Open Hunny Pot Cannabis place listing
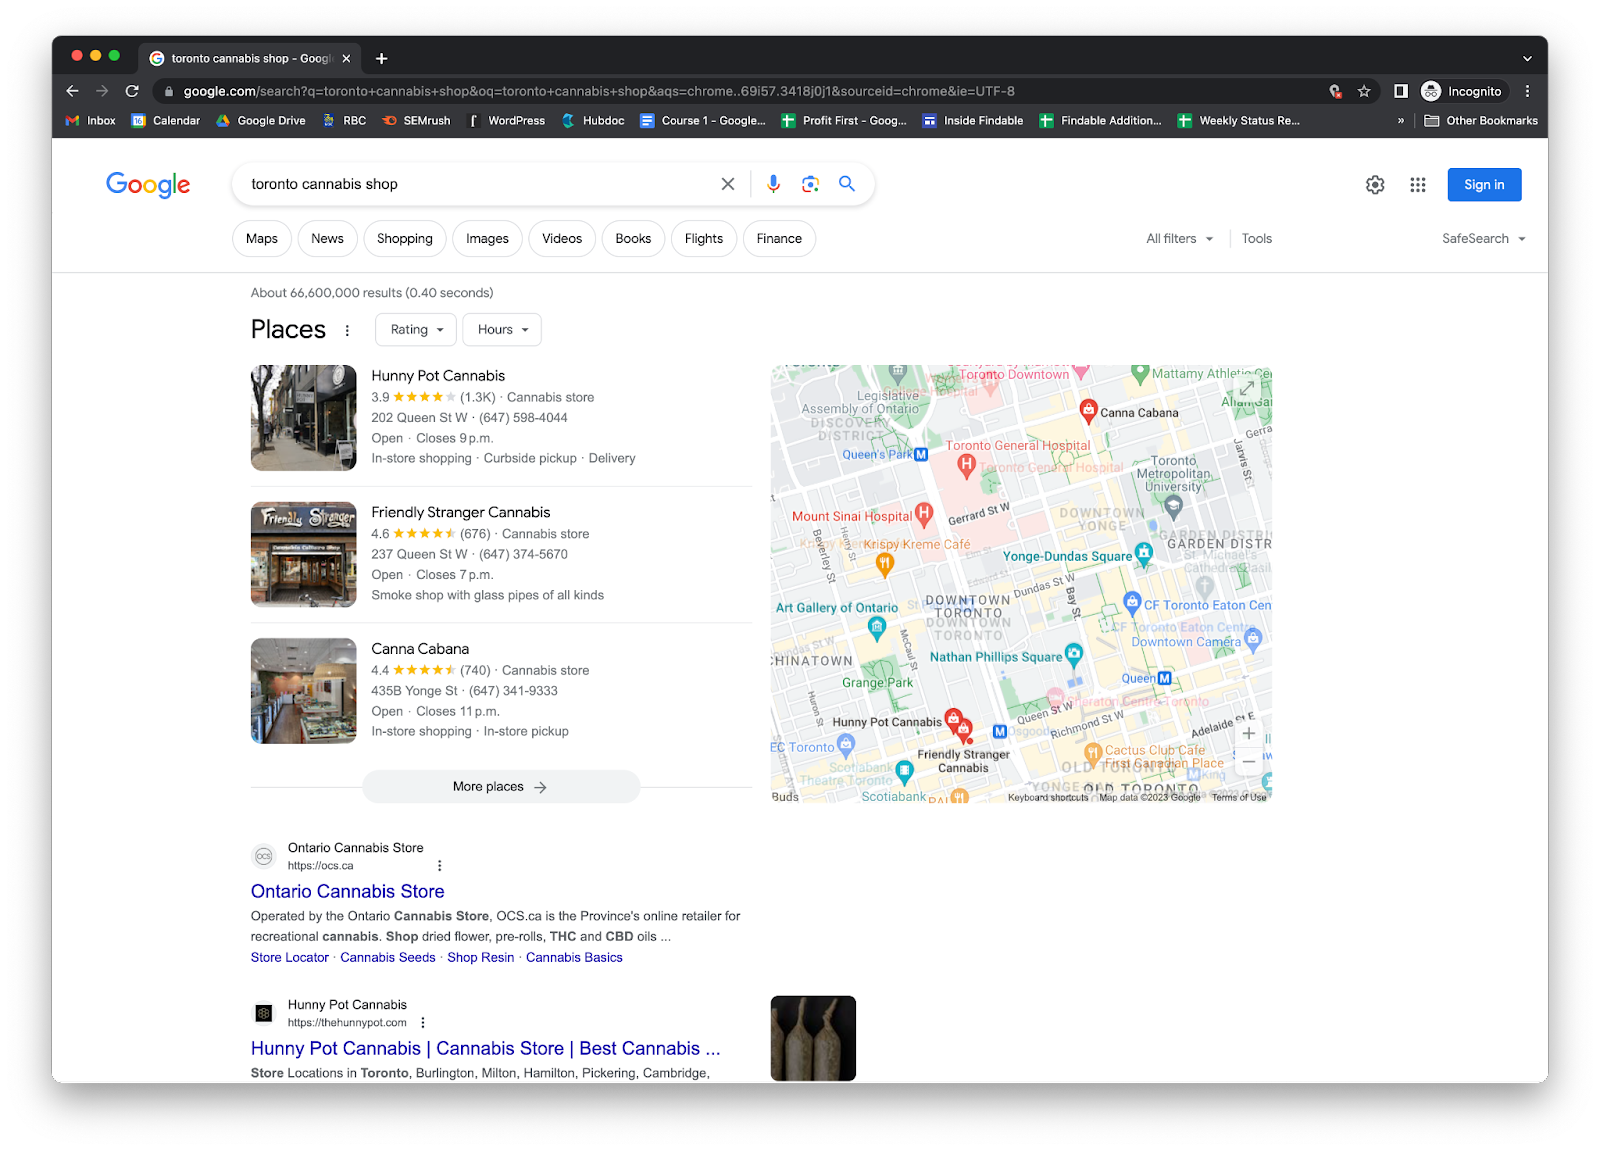Screen dimensions: 1600x1151 point(438,376)
